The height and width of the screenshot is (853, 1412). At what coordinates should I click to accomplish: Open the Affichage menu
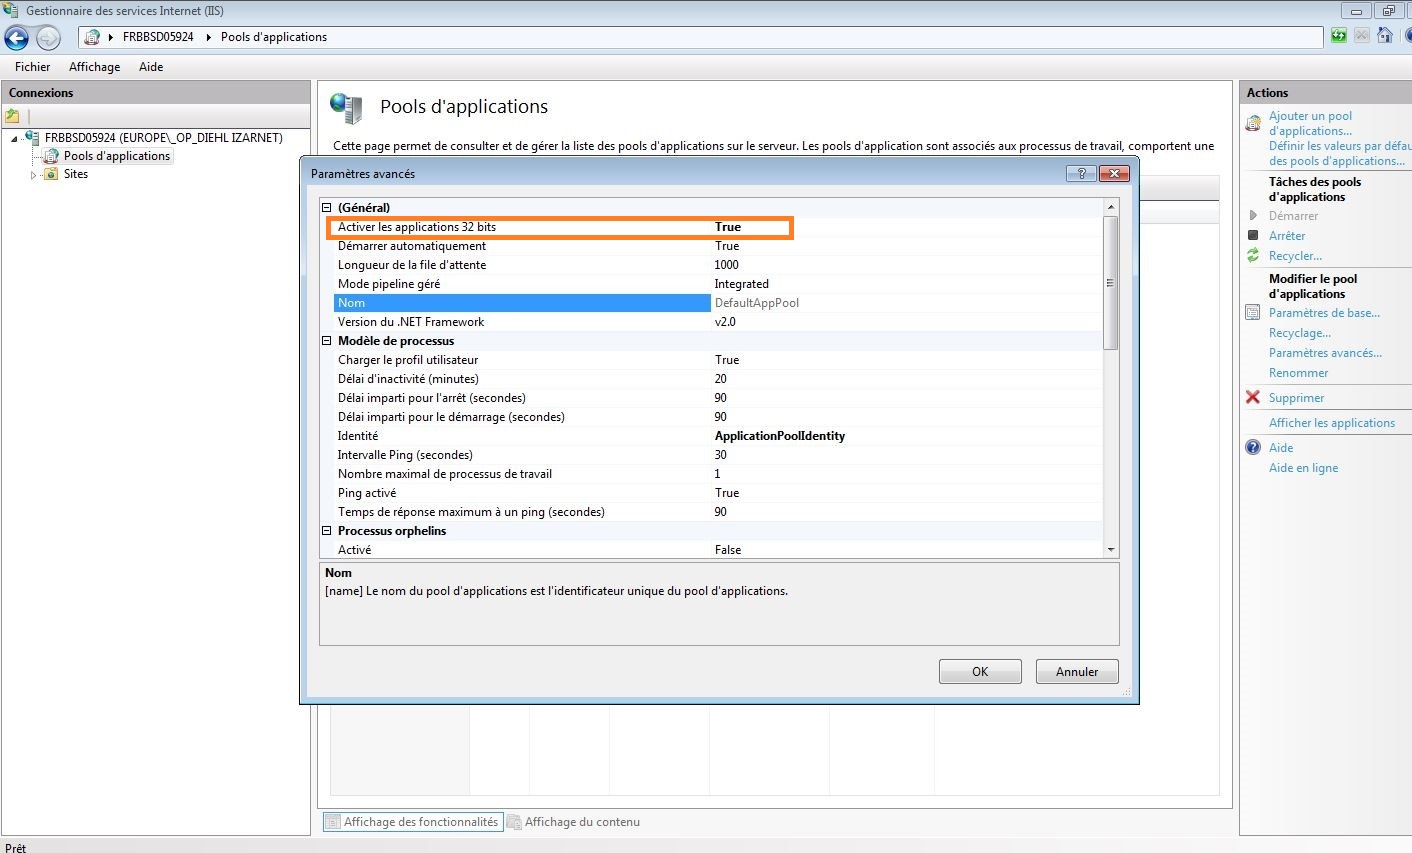[x=94, y=67]
